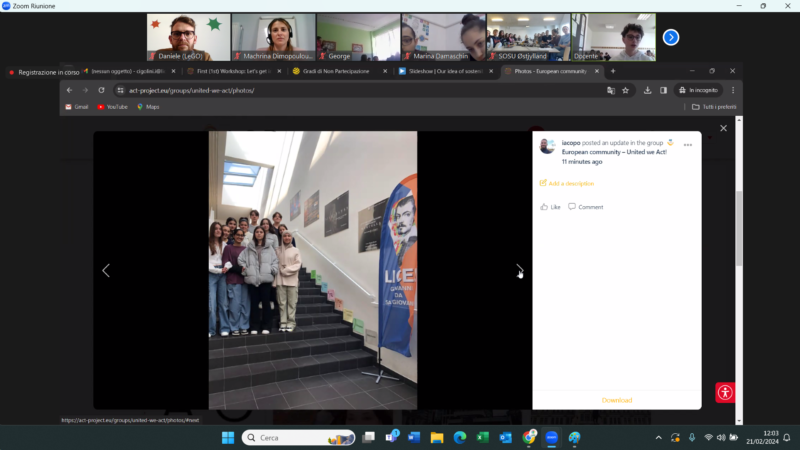
Task: Open the three-dot options menu of the post
Action: click(x=687, y=145)
